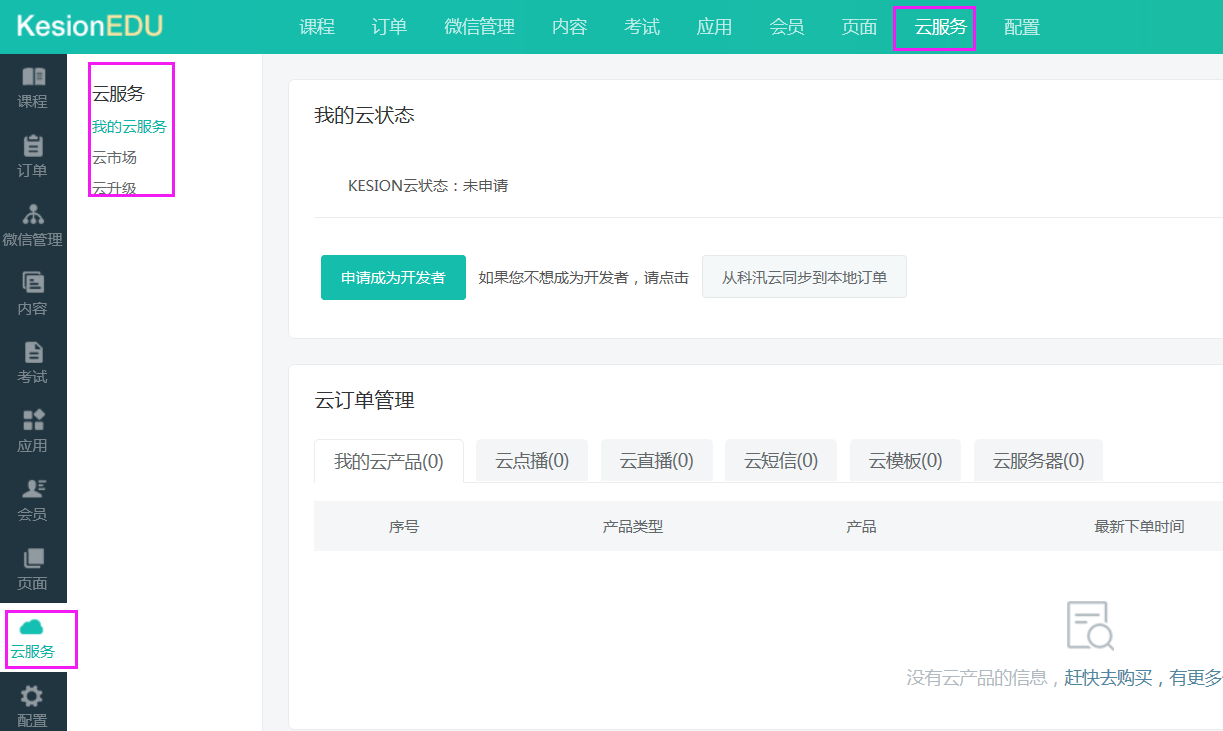Screen dimensions: 1223x731
Task: Open the 应用 apps icon in sidebar
Action: coord(33,421)
